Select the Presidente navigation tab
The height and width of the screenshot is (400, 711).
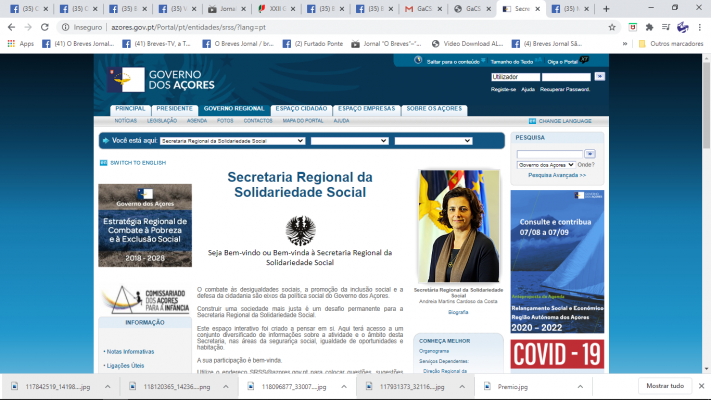pos(174,108)
